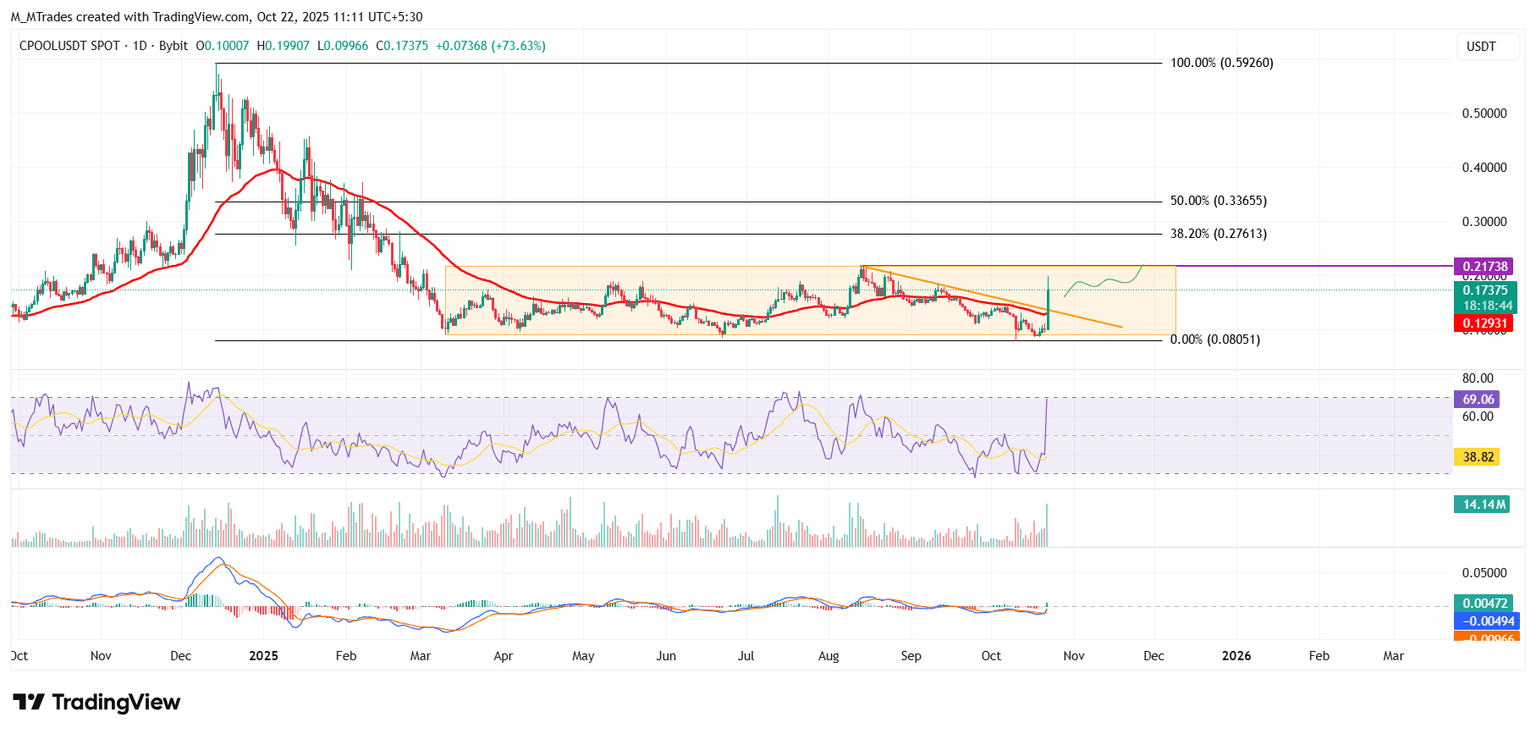Click the teal 0.17375 last price label
The width and height of the screenshot is (1536, 734).
(1487, 288)
